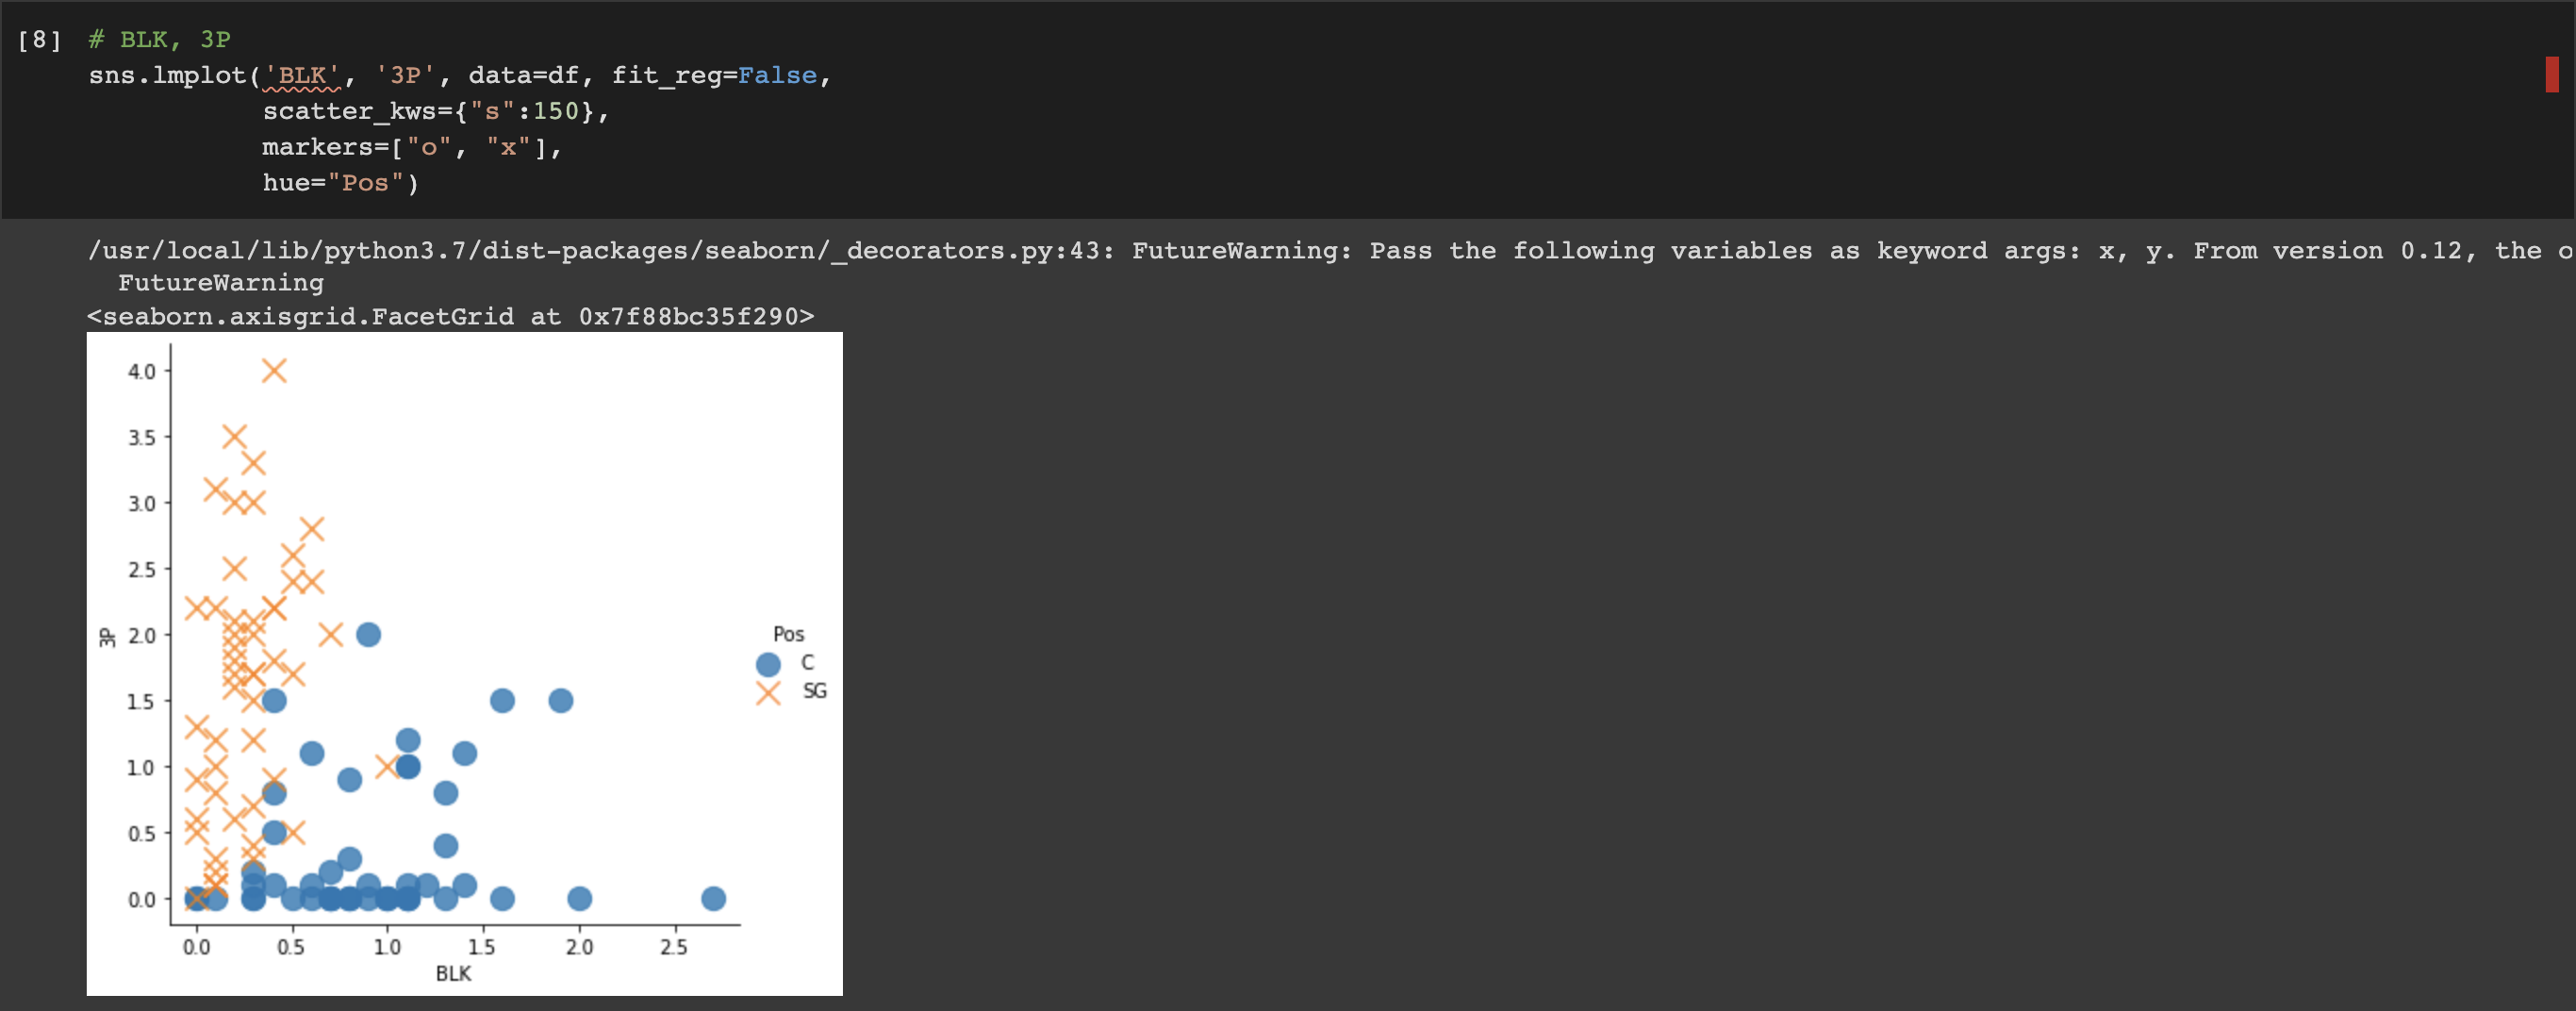The height and width of the screenshot is (1011, 2576).
Task: Click the BLK x-axis label on plot
Action: pos(453,973)
